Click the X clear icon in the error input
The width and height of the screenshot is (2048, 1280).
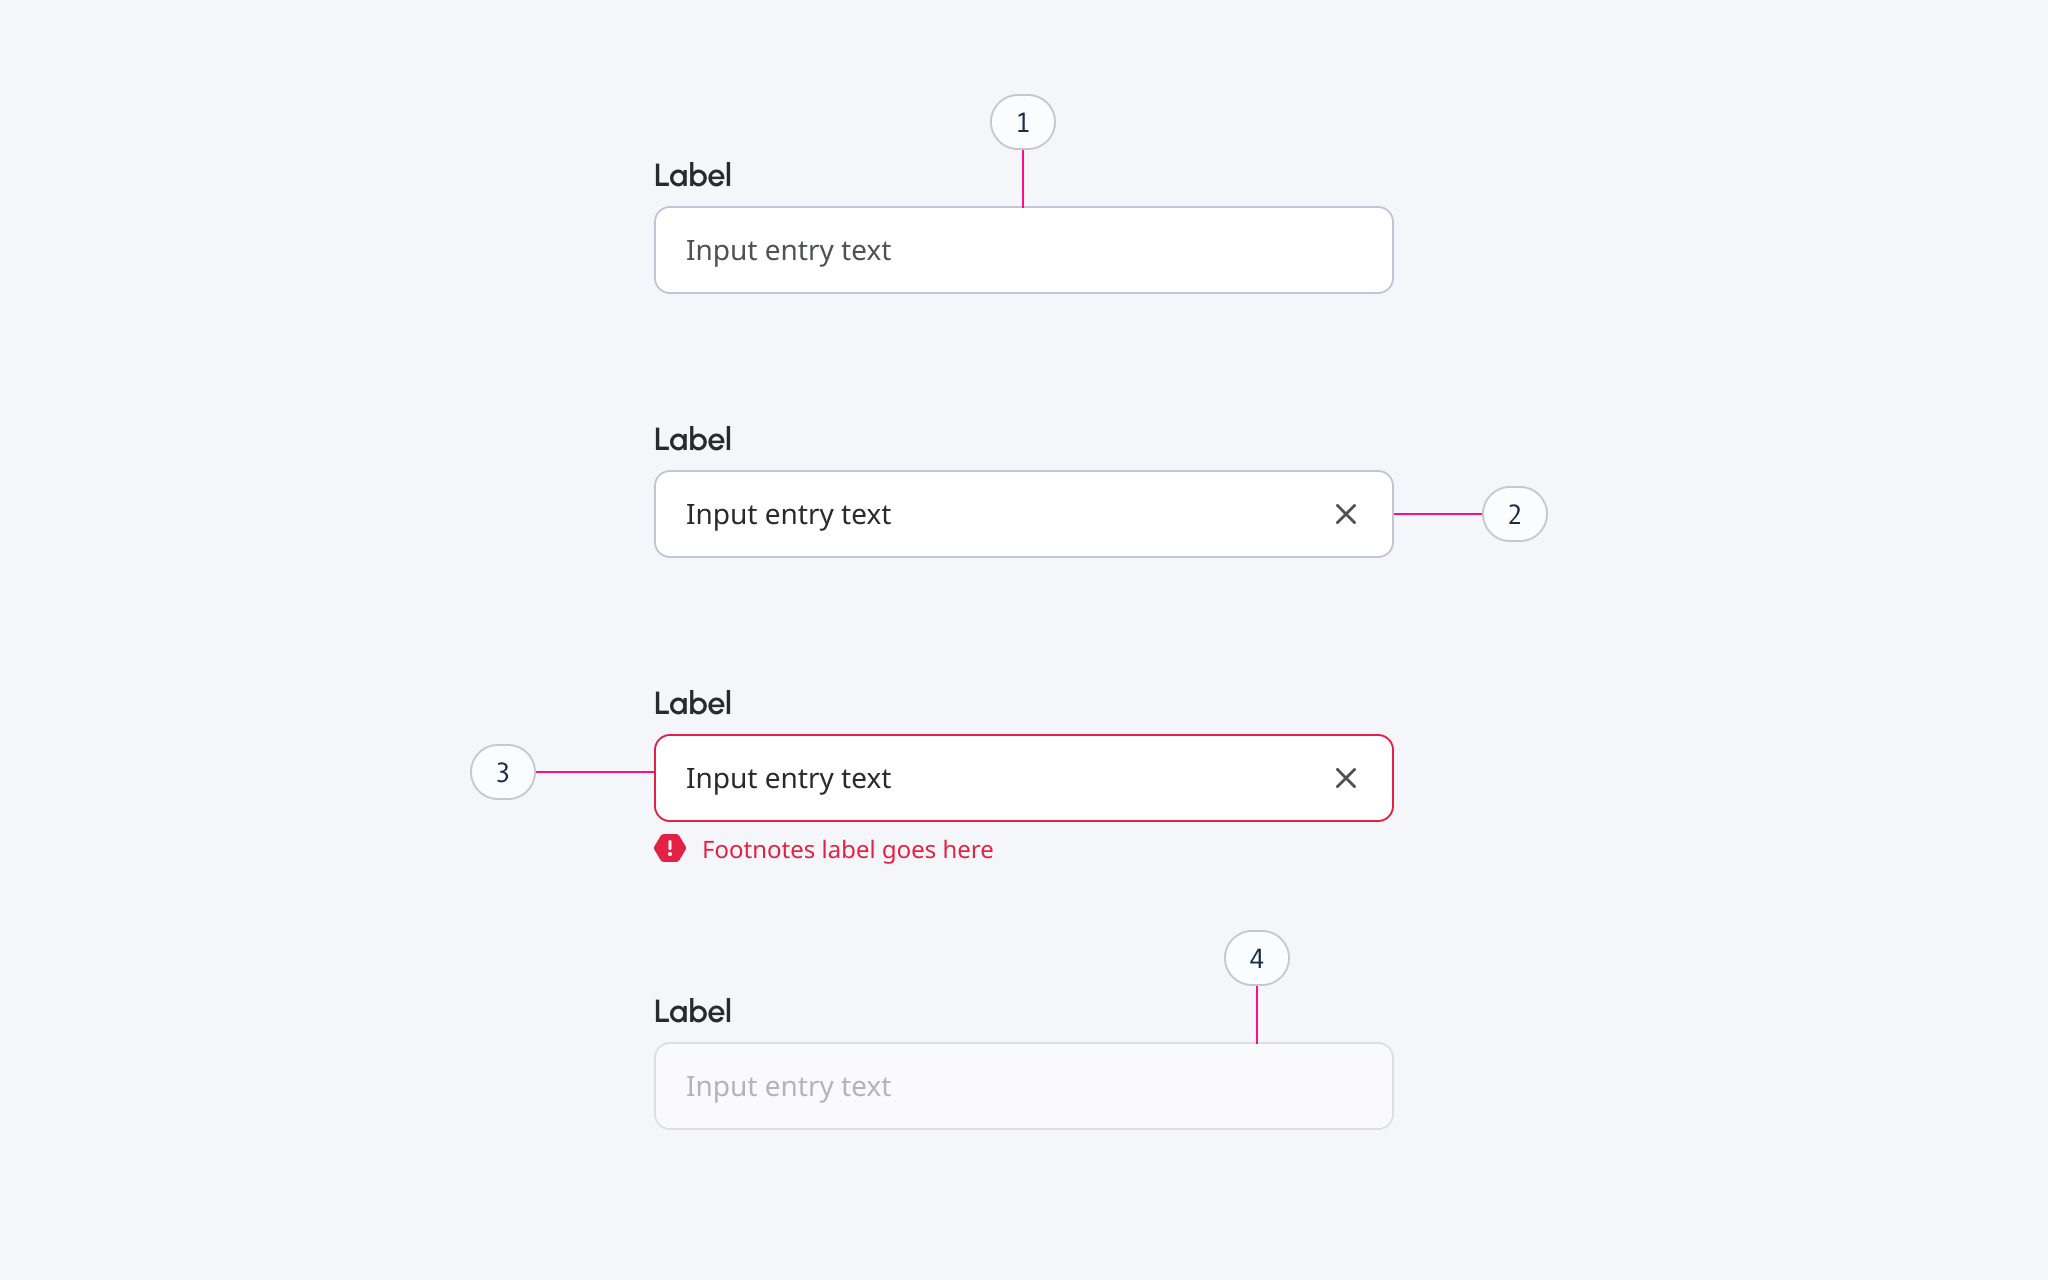click(1346, 778)
